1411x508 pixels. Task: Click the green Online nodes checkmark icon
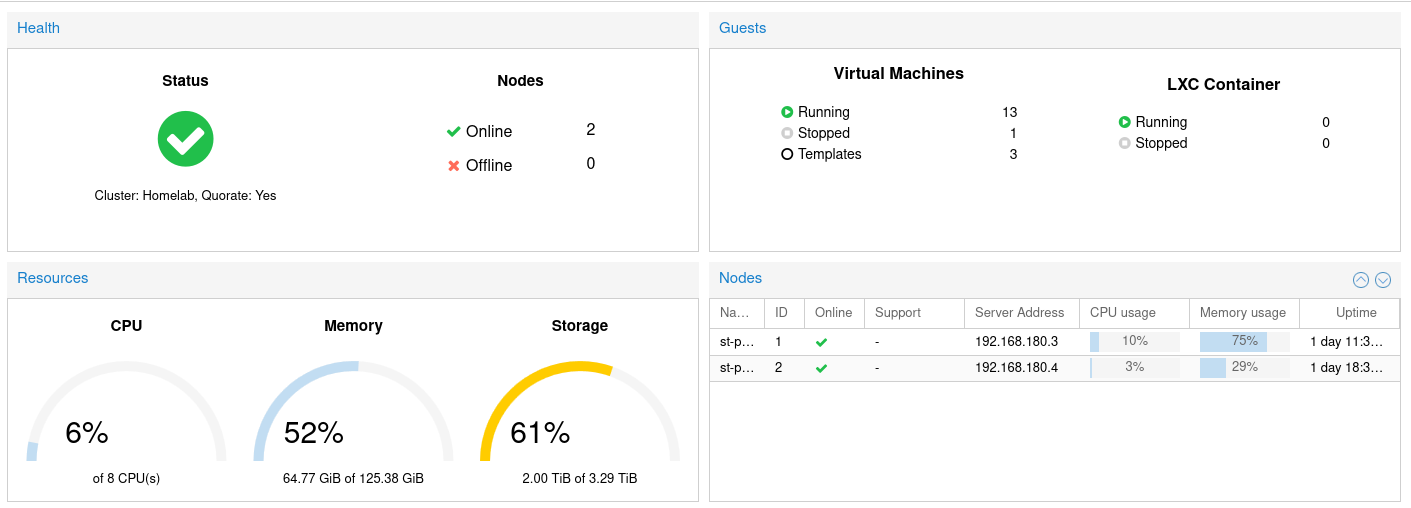click(x=454, y=132)
